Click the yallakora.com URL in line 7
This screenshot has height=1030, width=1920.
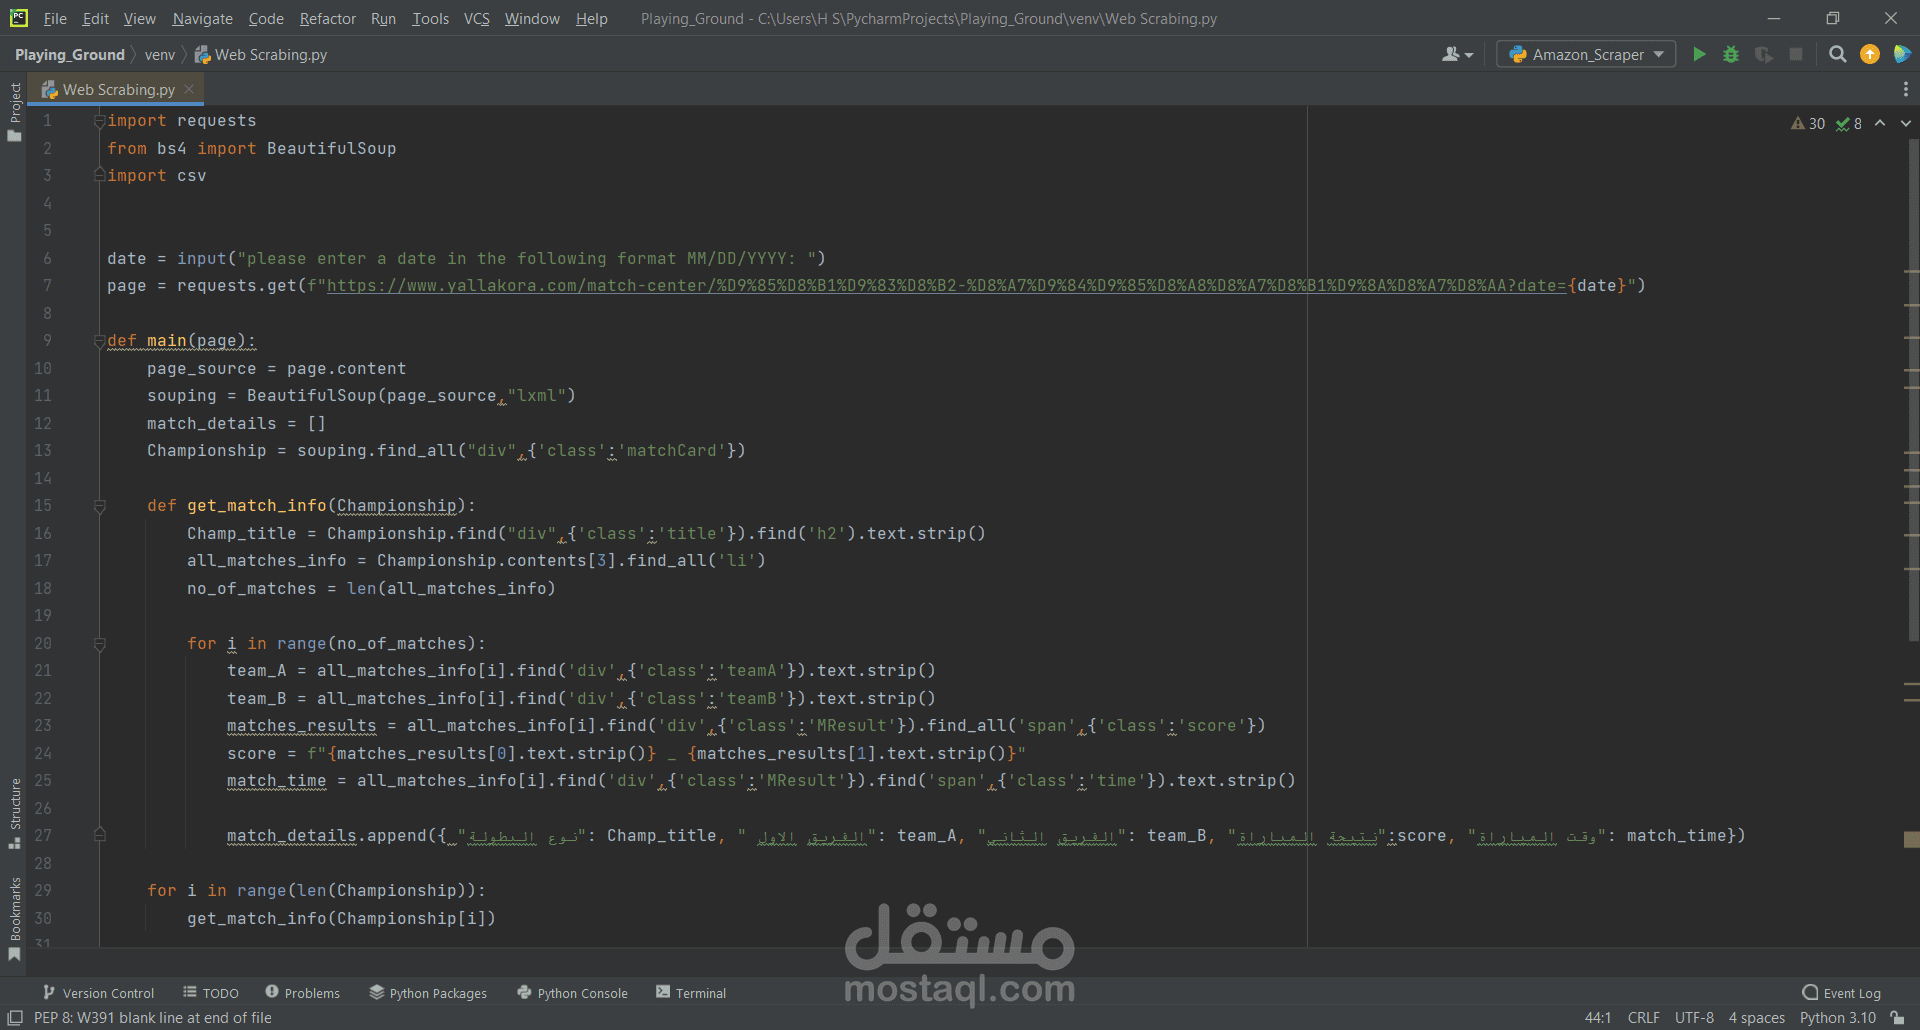[946, 286]
